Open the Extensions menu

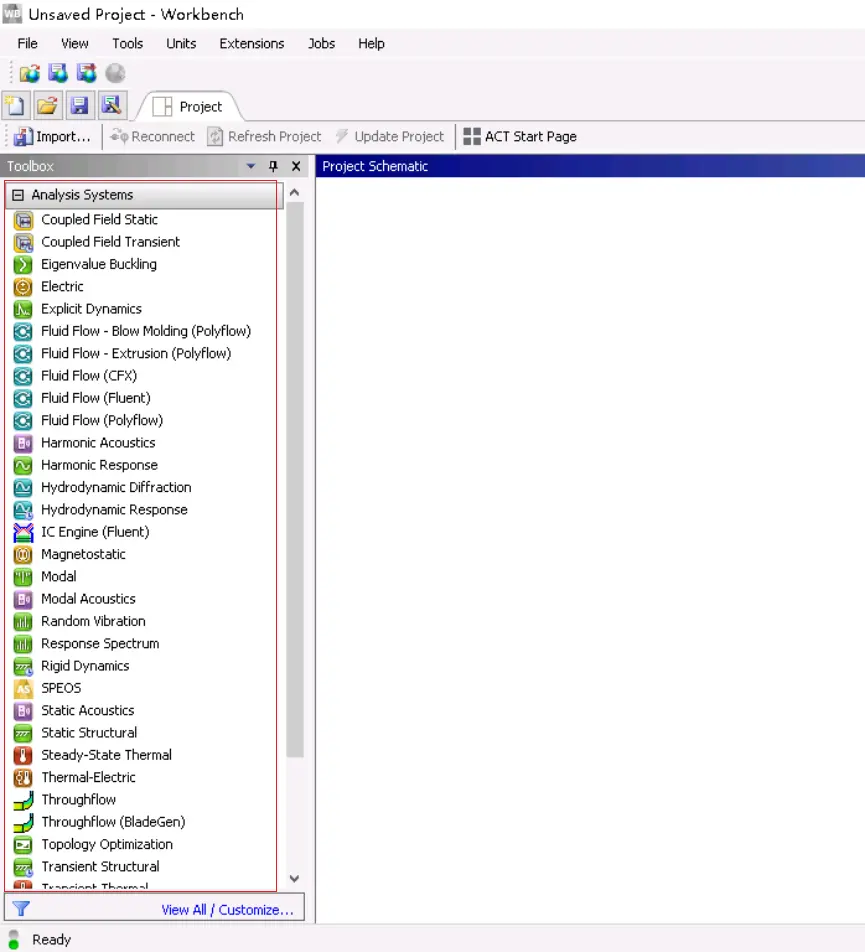coord(252,44)
